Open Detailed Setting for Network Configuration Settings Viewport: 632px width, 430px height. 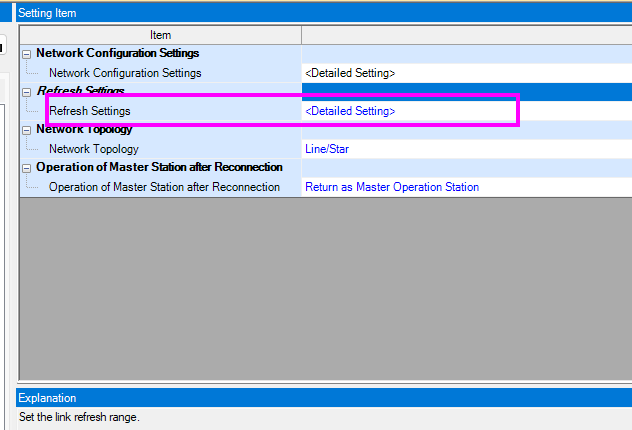[350, 73]
